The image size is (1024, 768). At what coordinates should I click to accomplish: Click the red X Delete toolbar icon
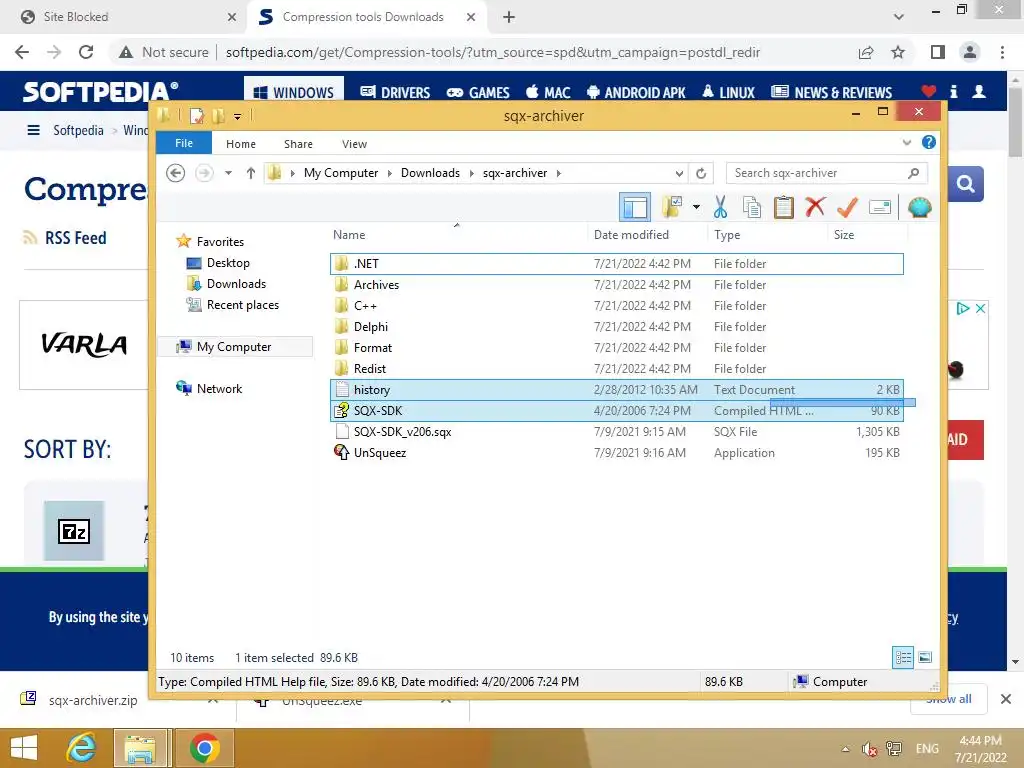click(815, 207)
